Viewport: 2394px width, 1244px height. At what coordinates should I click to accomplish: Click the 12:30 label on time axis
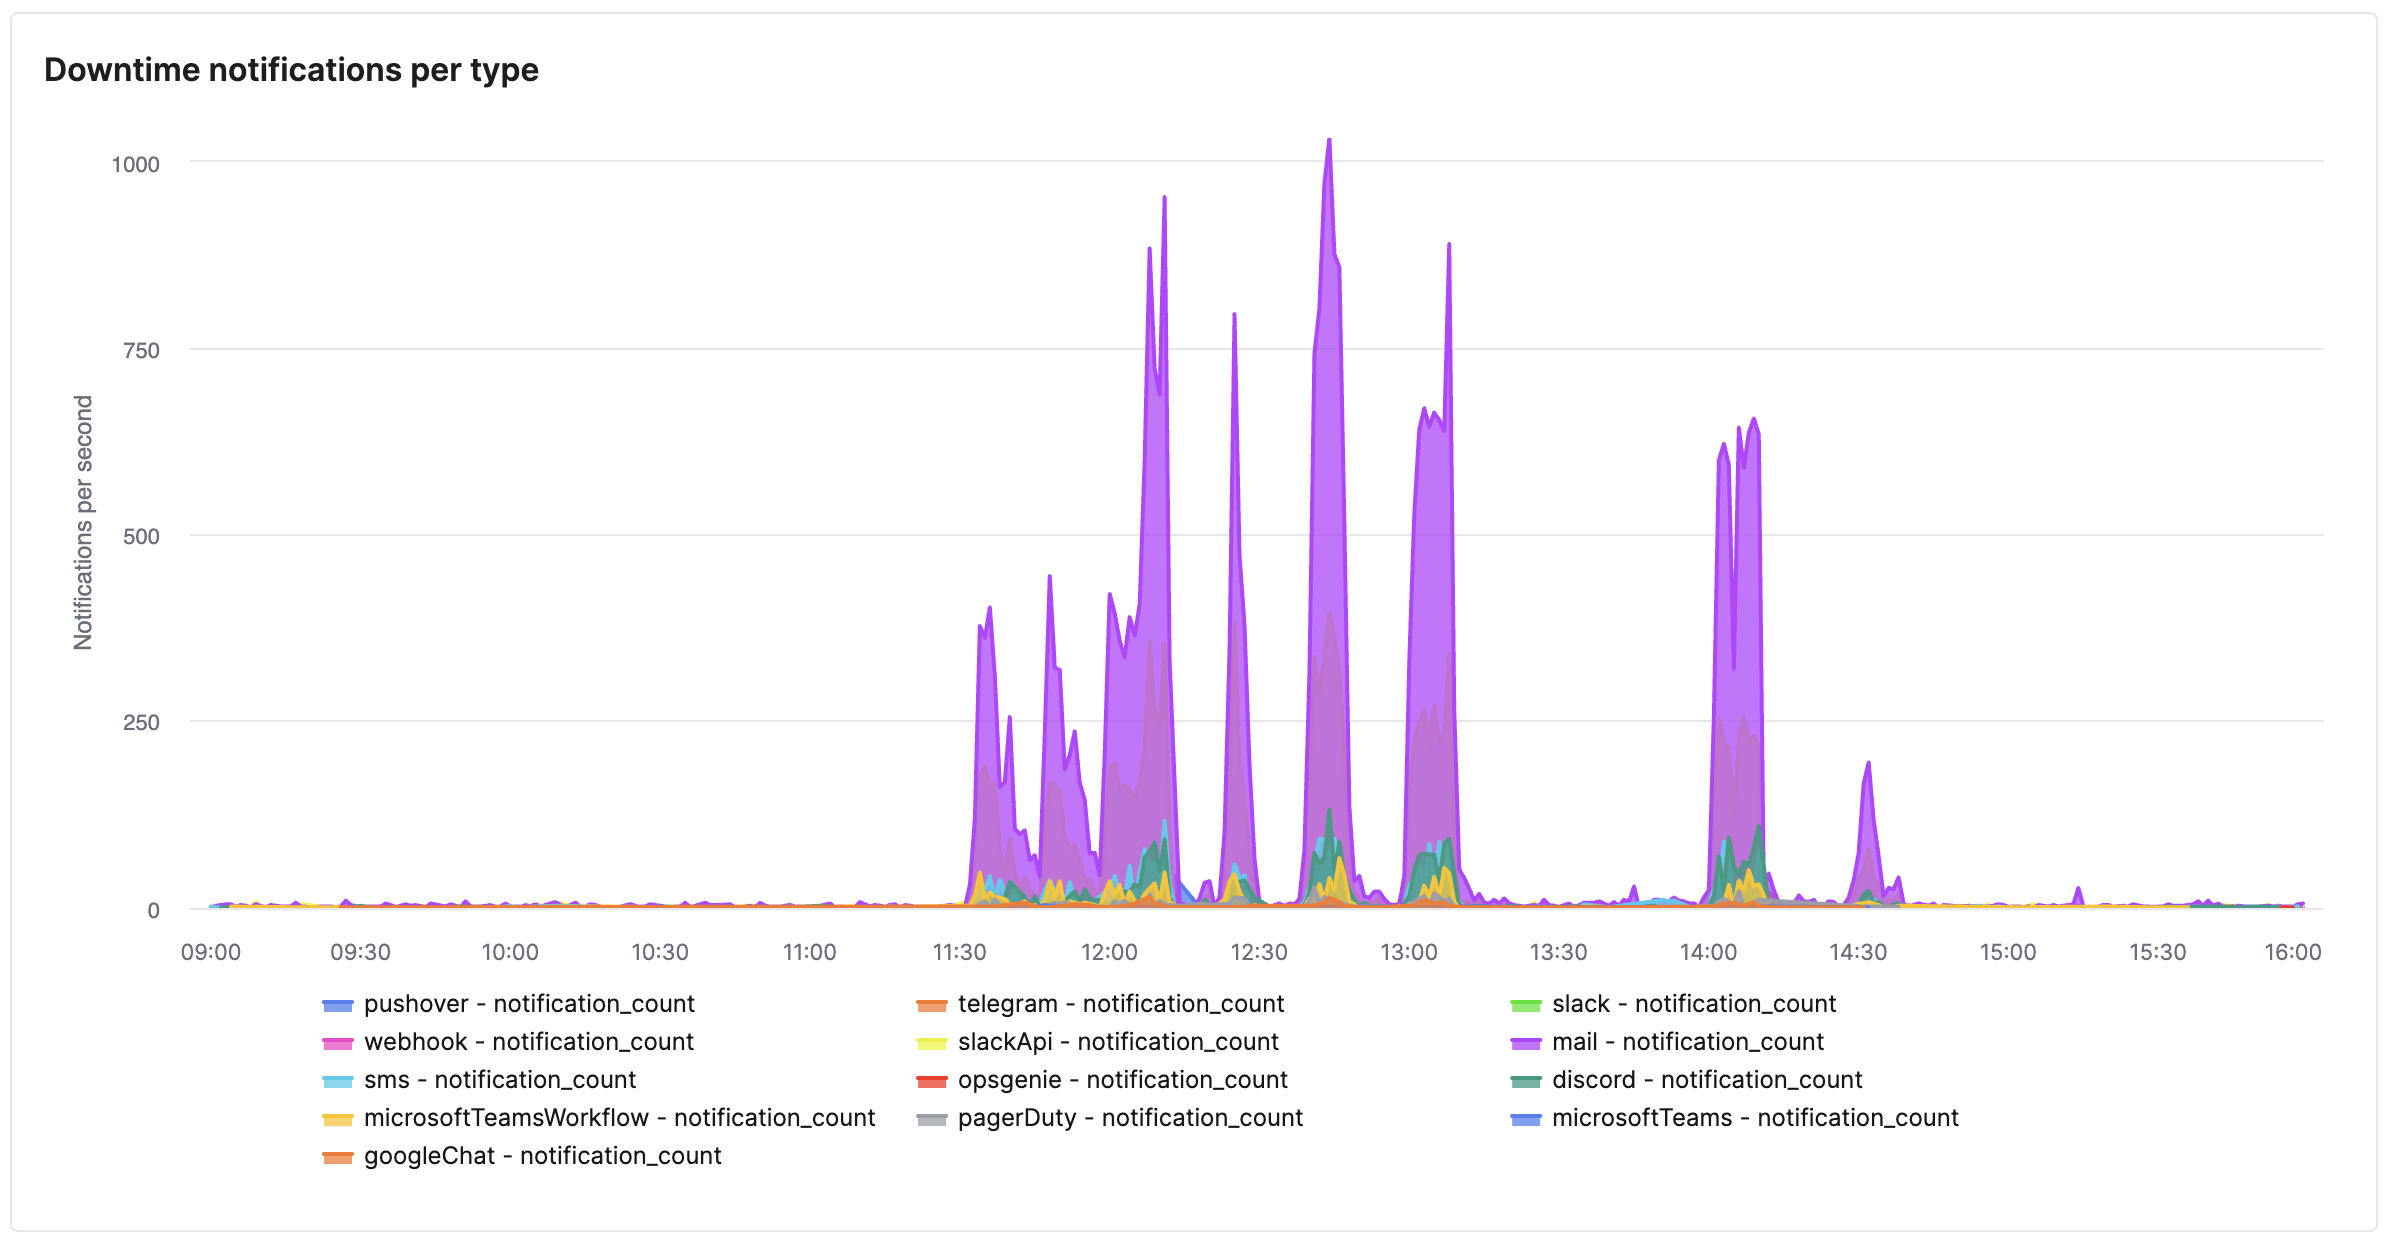coord(1258,952)
